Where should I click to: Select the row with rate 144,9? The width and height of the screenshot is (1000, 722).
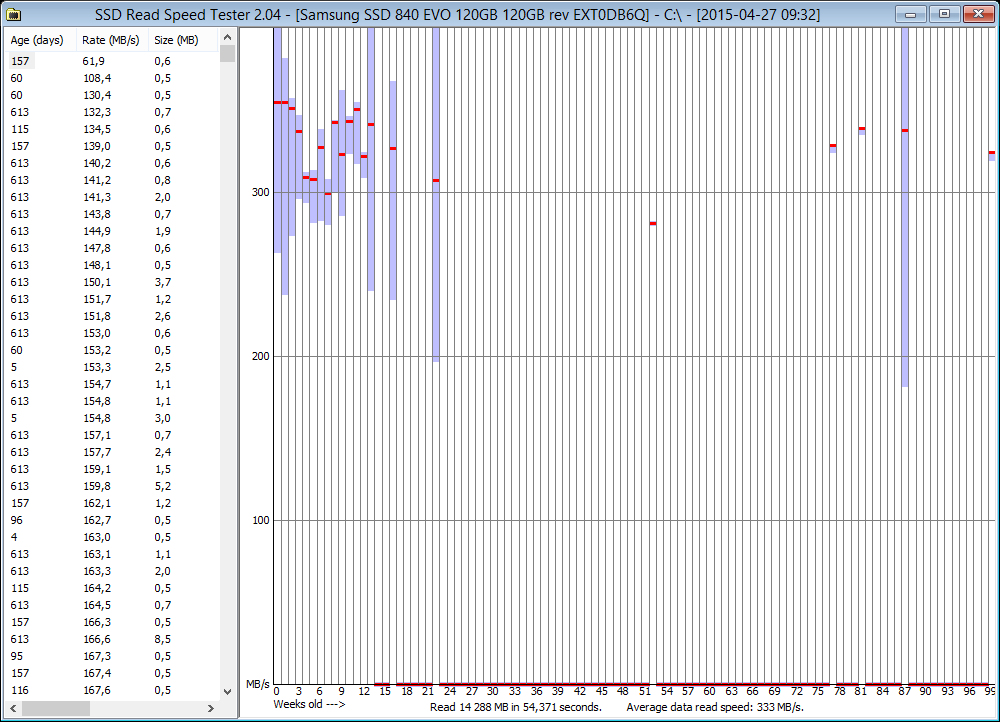(112, 232)
